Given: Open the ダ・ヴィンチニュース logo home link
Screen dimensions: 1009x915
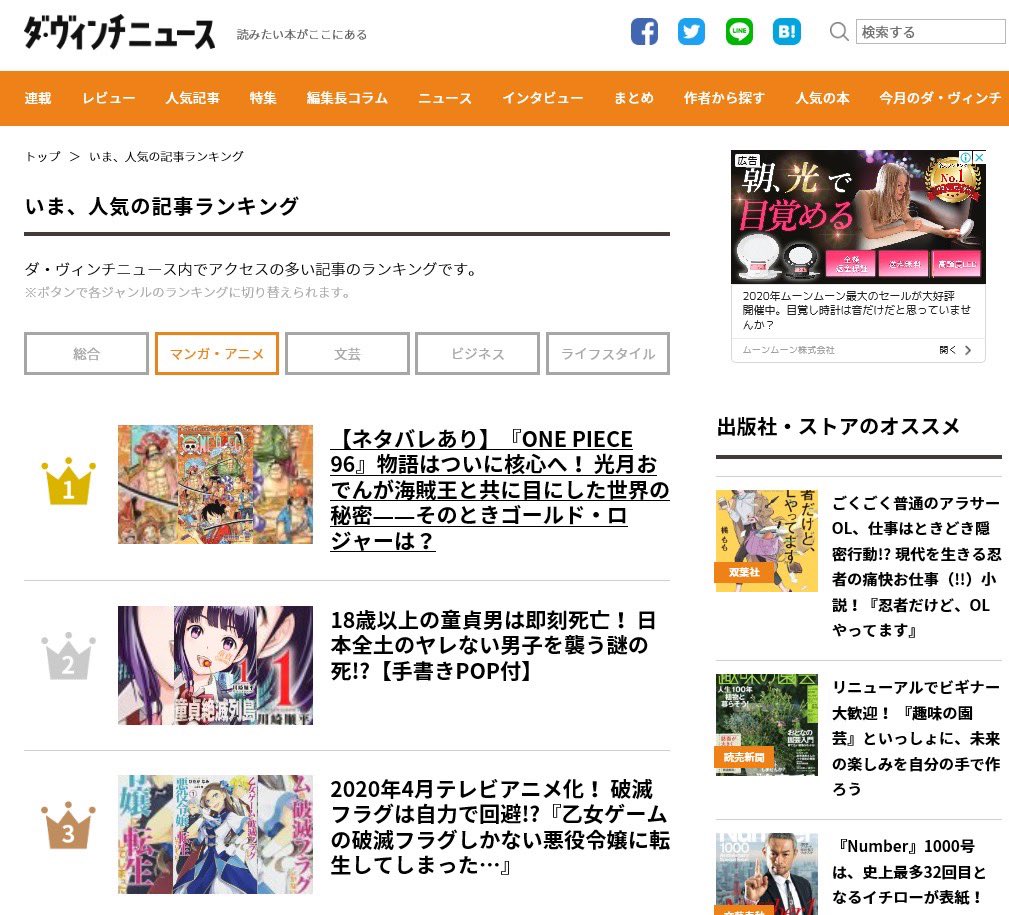Looking at the screenshot, I should pyautogui.click(x=120, y=33).
